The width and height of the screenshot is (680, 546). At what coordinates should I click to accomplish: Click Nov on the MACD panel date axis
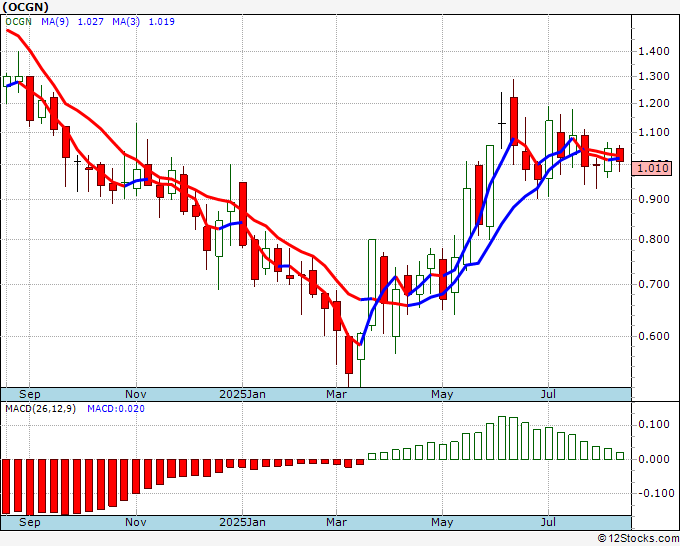click(136, 522)
